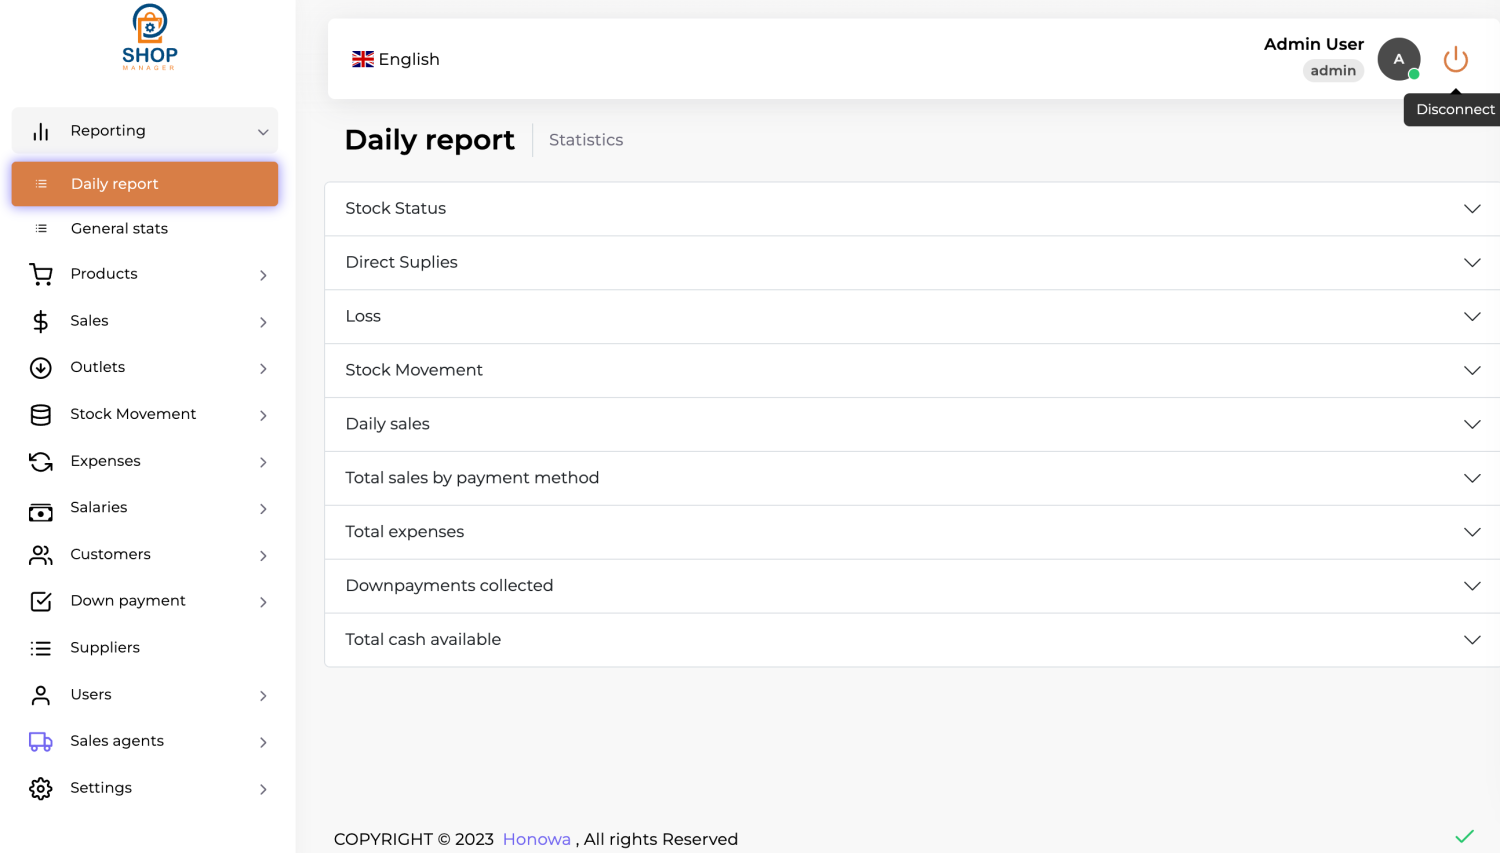1500x853 pixels.
Task: Click the Salaries banknote icon
Action: 41,512
